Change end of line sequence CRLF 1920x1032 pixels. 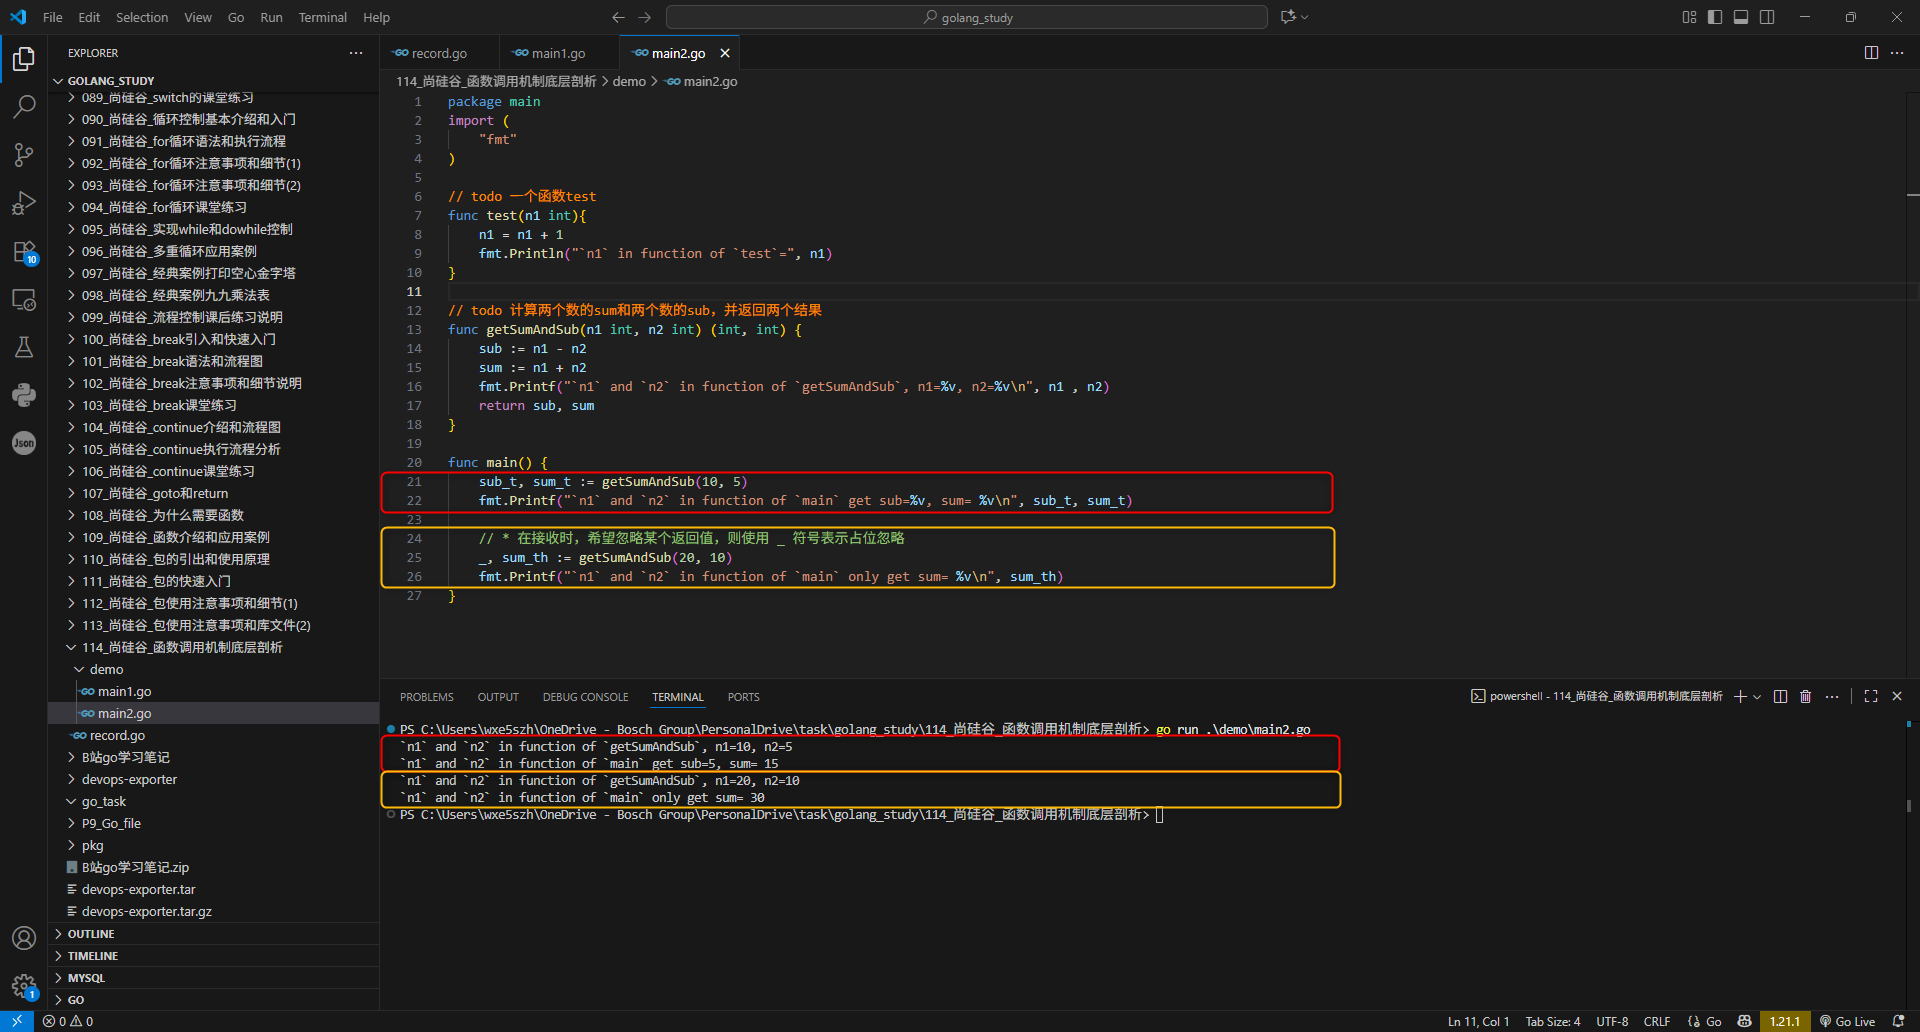pyautogui.click(x=1657, y=1021)
